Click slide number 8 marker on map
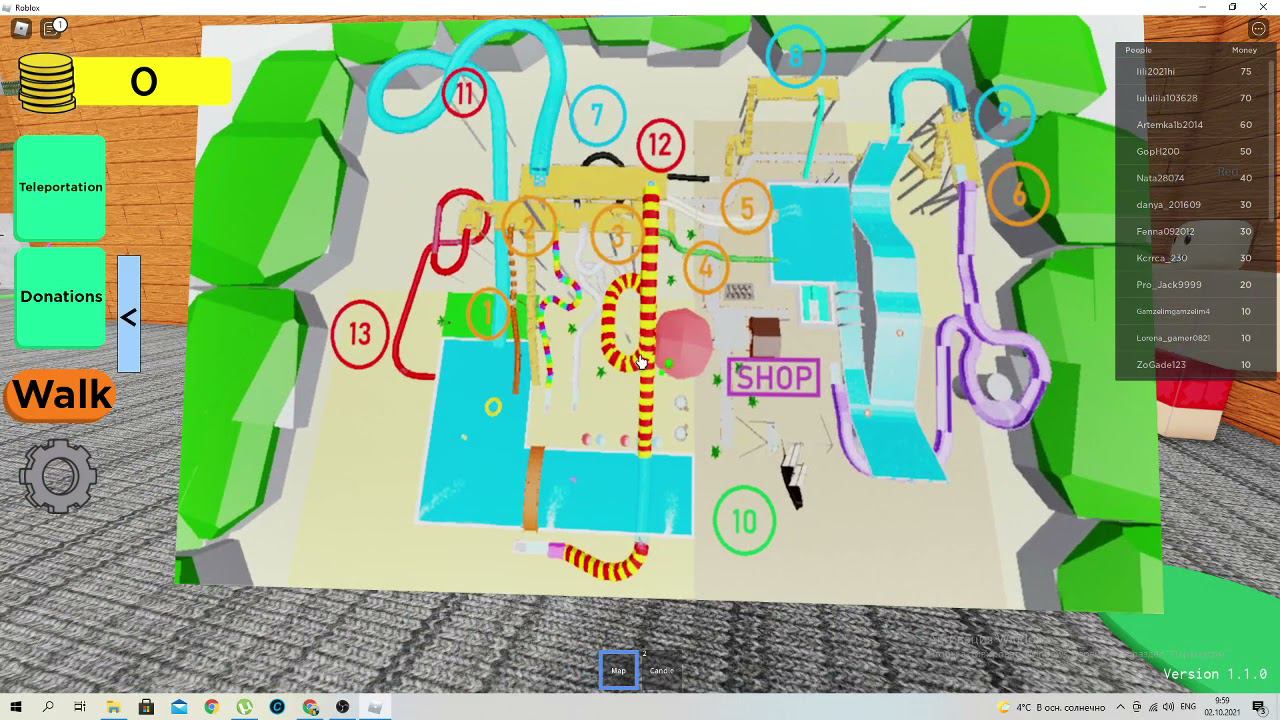1280x720 pixels. click(796, 56)
